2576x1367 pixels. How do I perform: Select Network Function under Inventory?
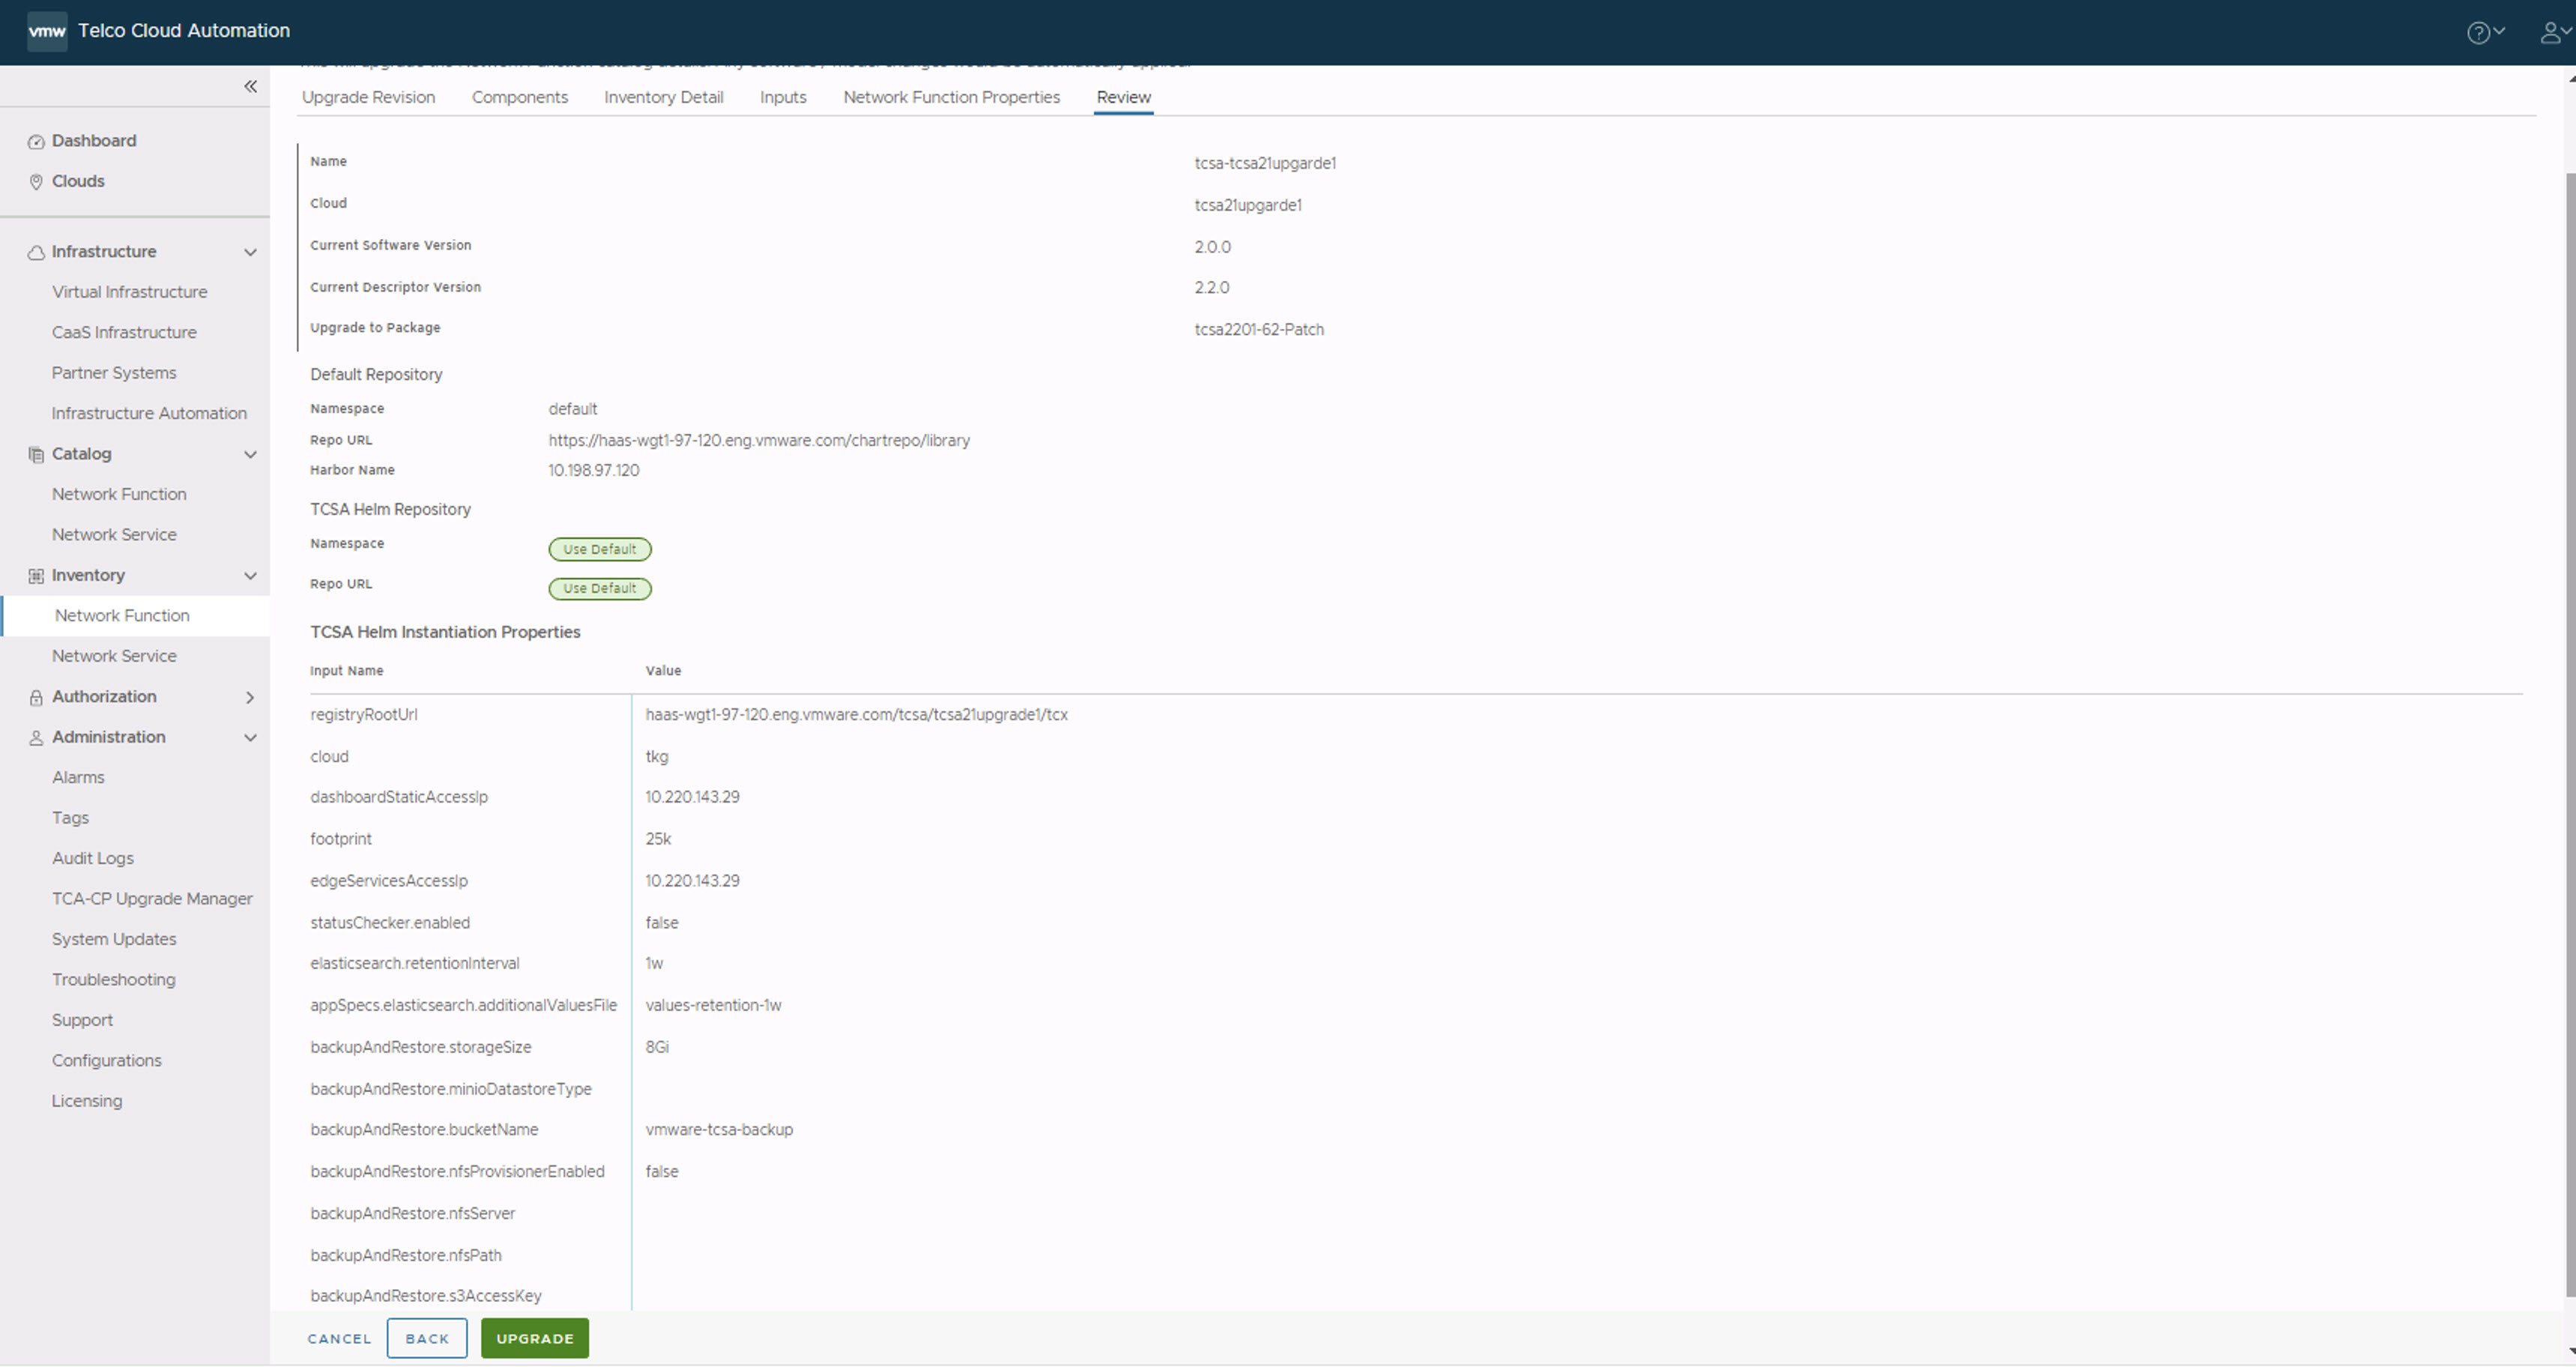coord(121,614)
